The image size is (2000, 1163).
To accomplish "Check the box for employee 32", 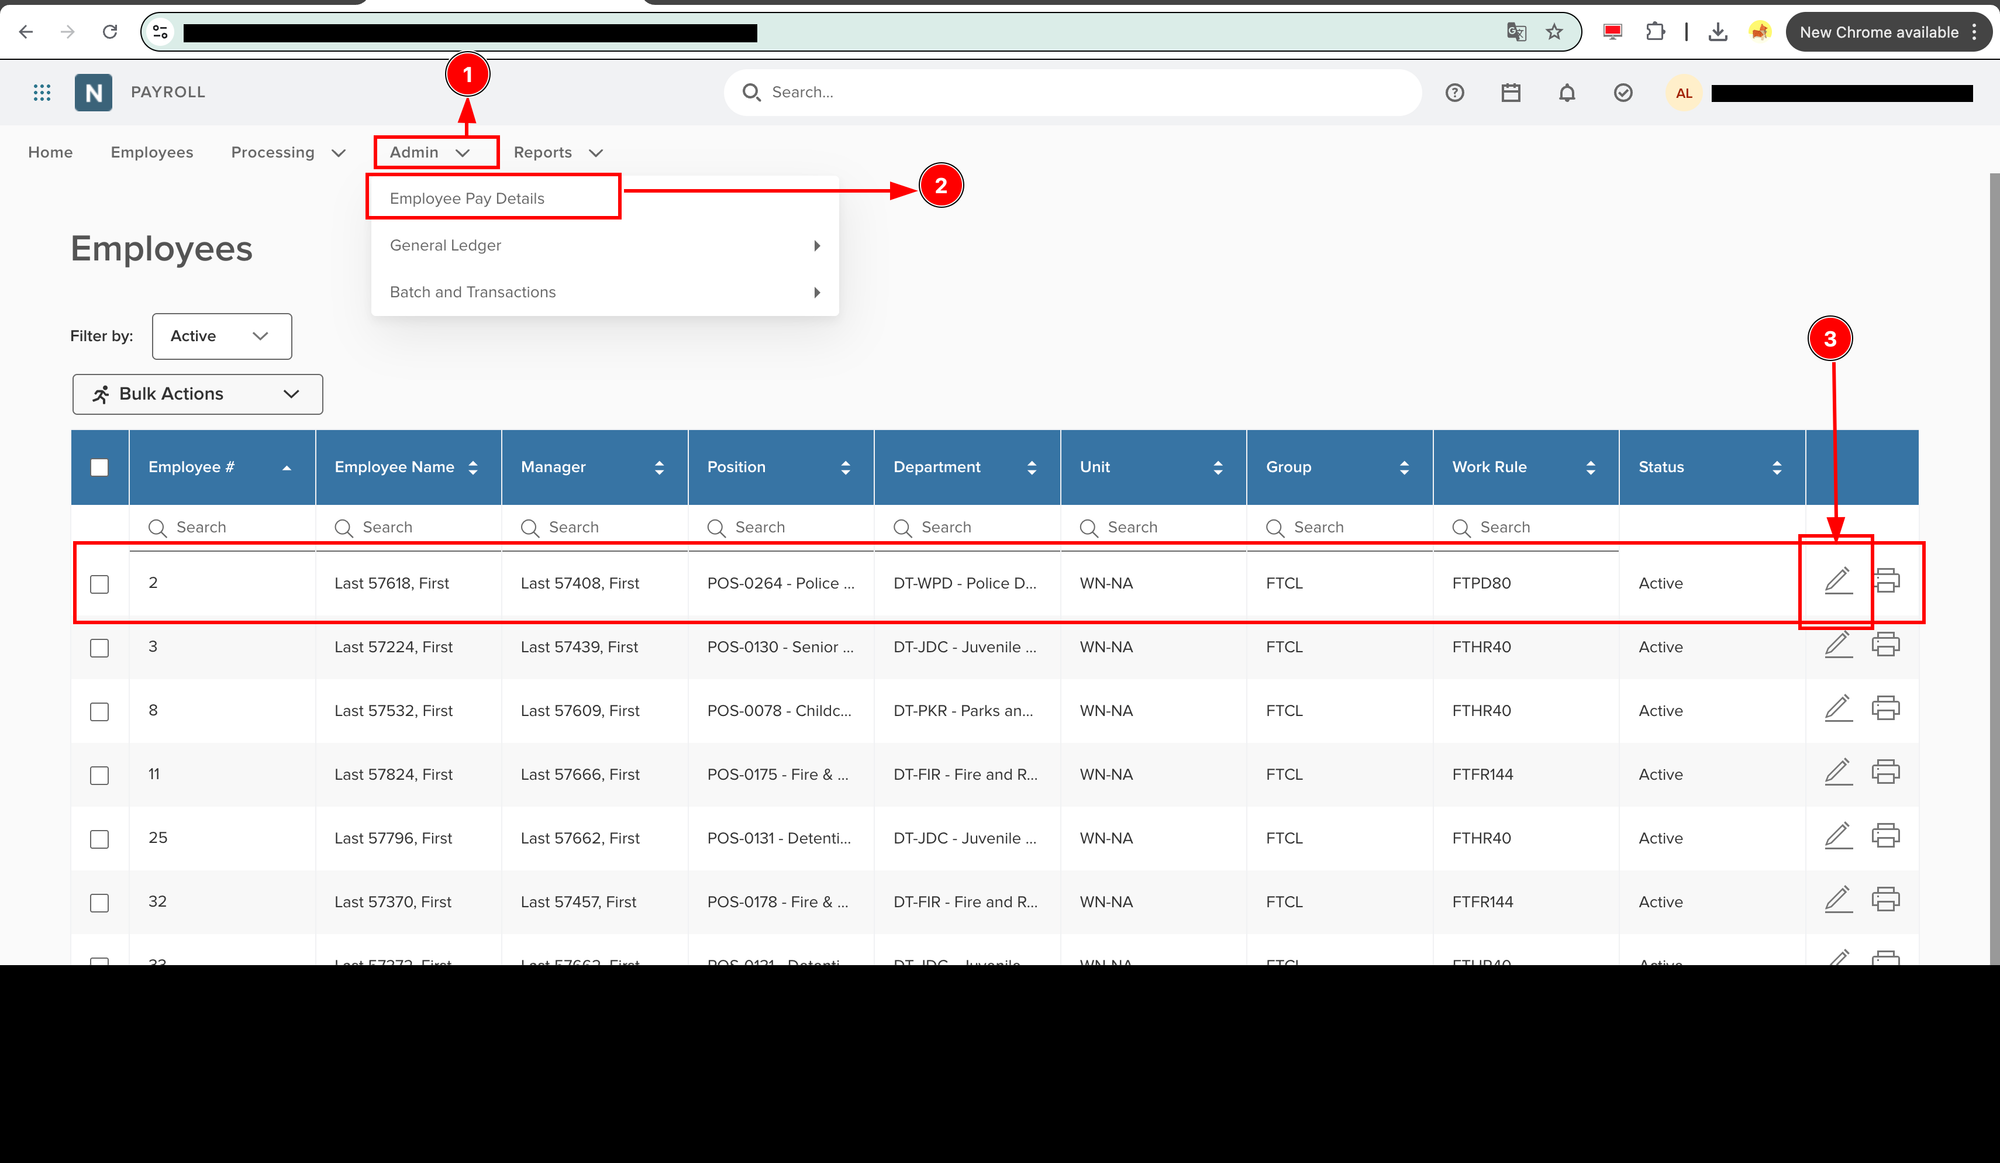I will tap(99, 903).
